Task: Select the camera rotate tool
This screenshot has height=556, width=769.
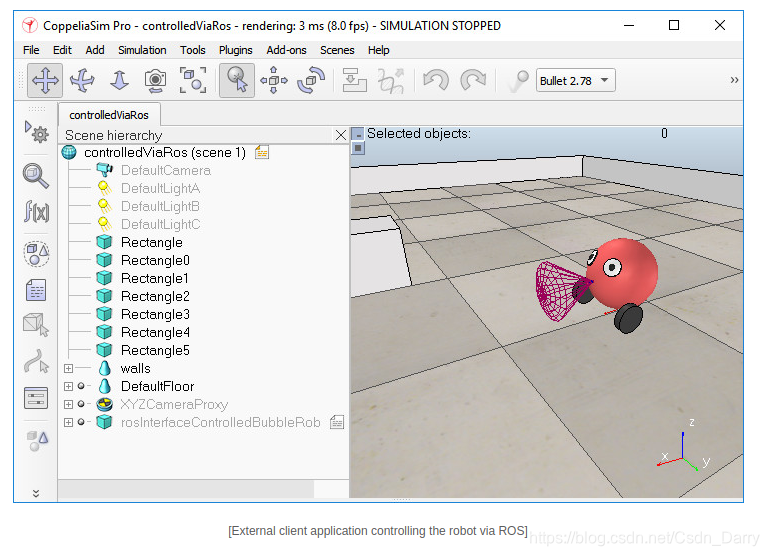Action: 82,80
